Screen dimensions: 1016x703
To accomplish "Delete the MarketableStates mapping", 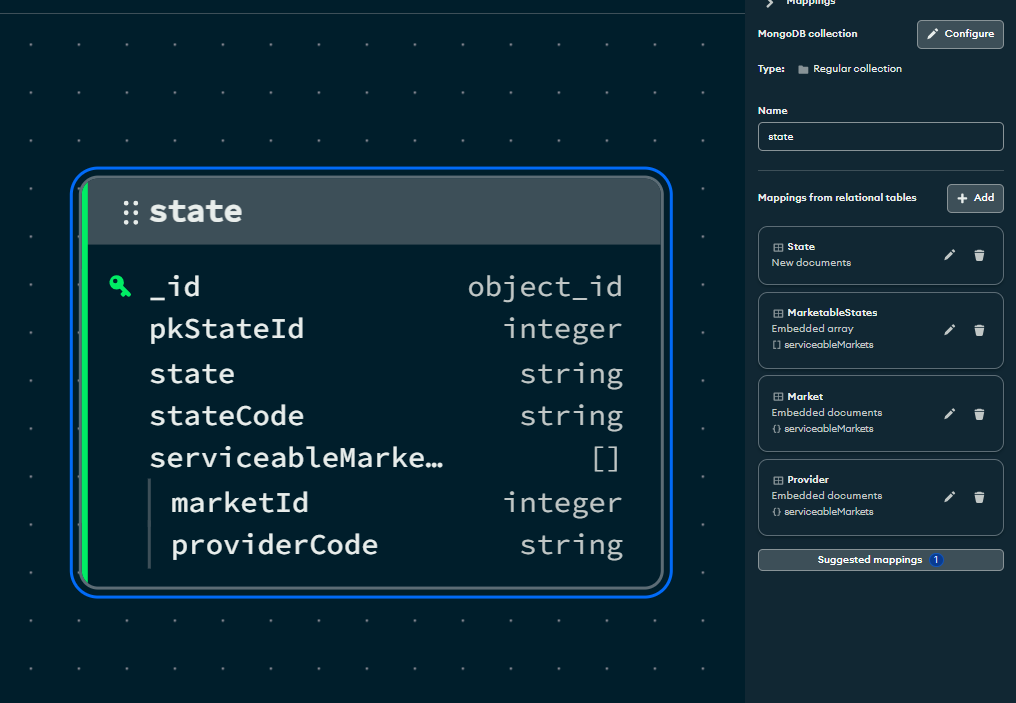I will [979, 330].
